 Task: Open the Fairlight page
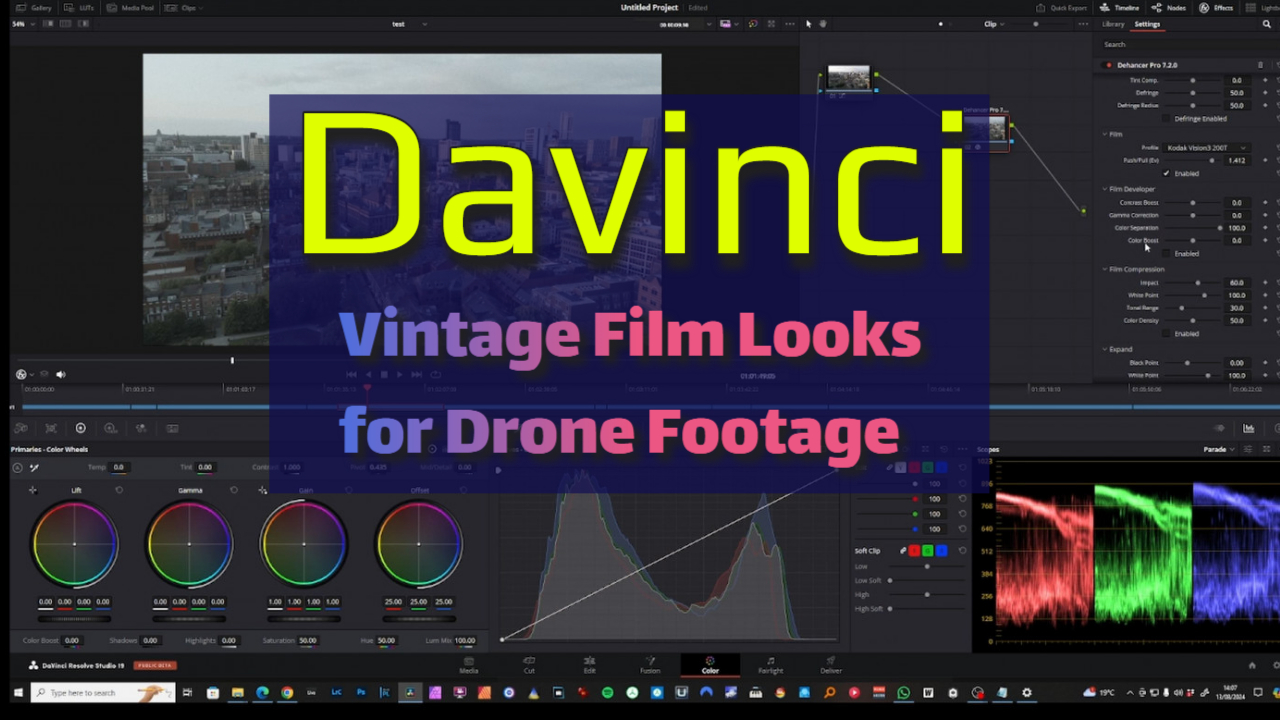pos(771,664)
